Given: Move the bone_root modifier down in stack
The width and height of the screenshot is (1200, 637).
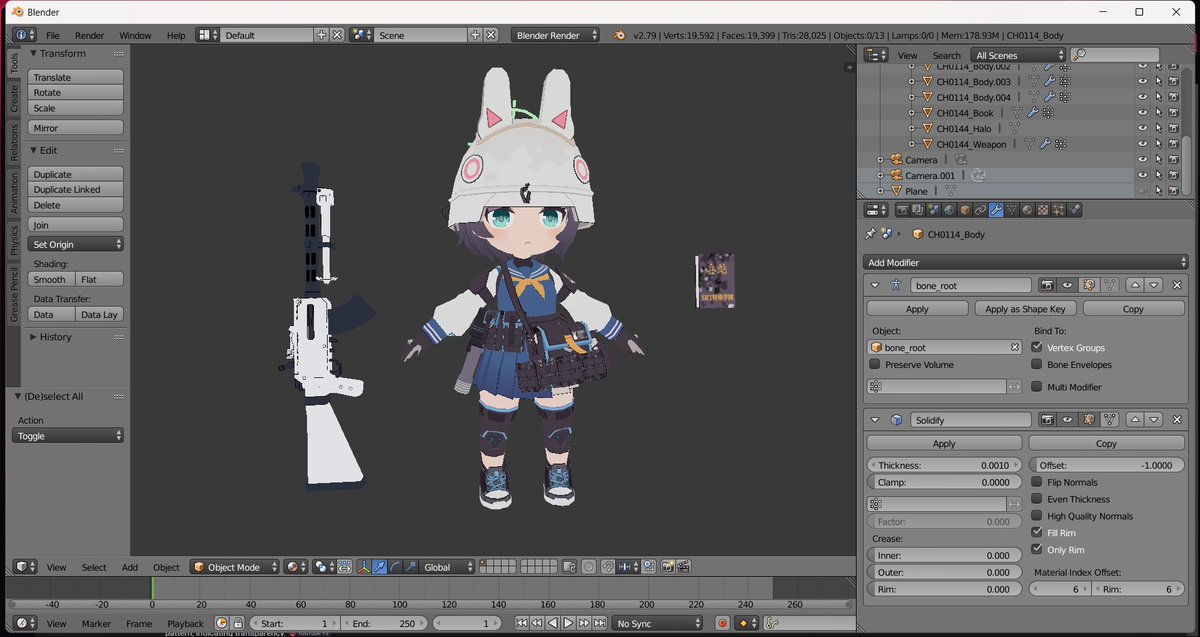Looking at the screenshot, I should click(1154, 285).
